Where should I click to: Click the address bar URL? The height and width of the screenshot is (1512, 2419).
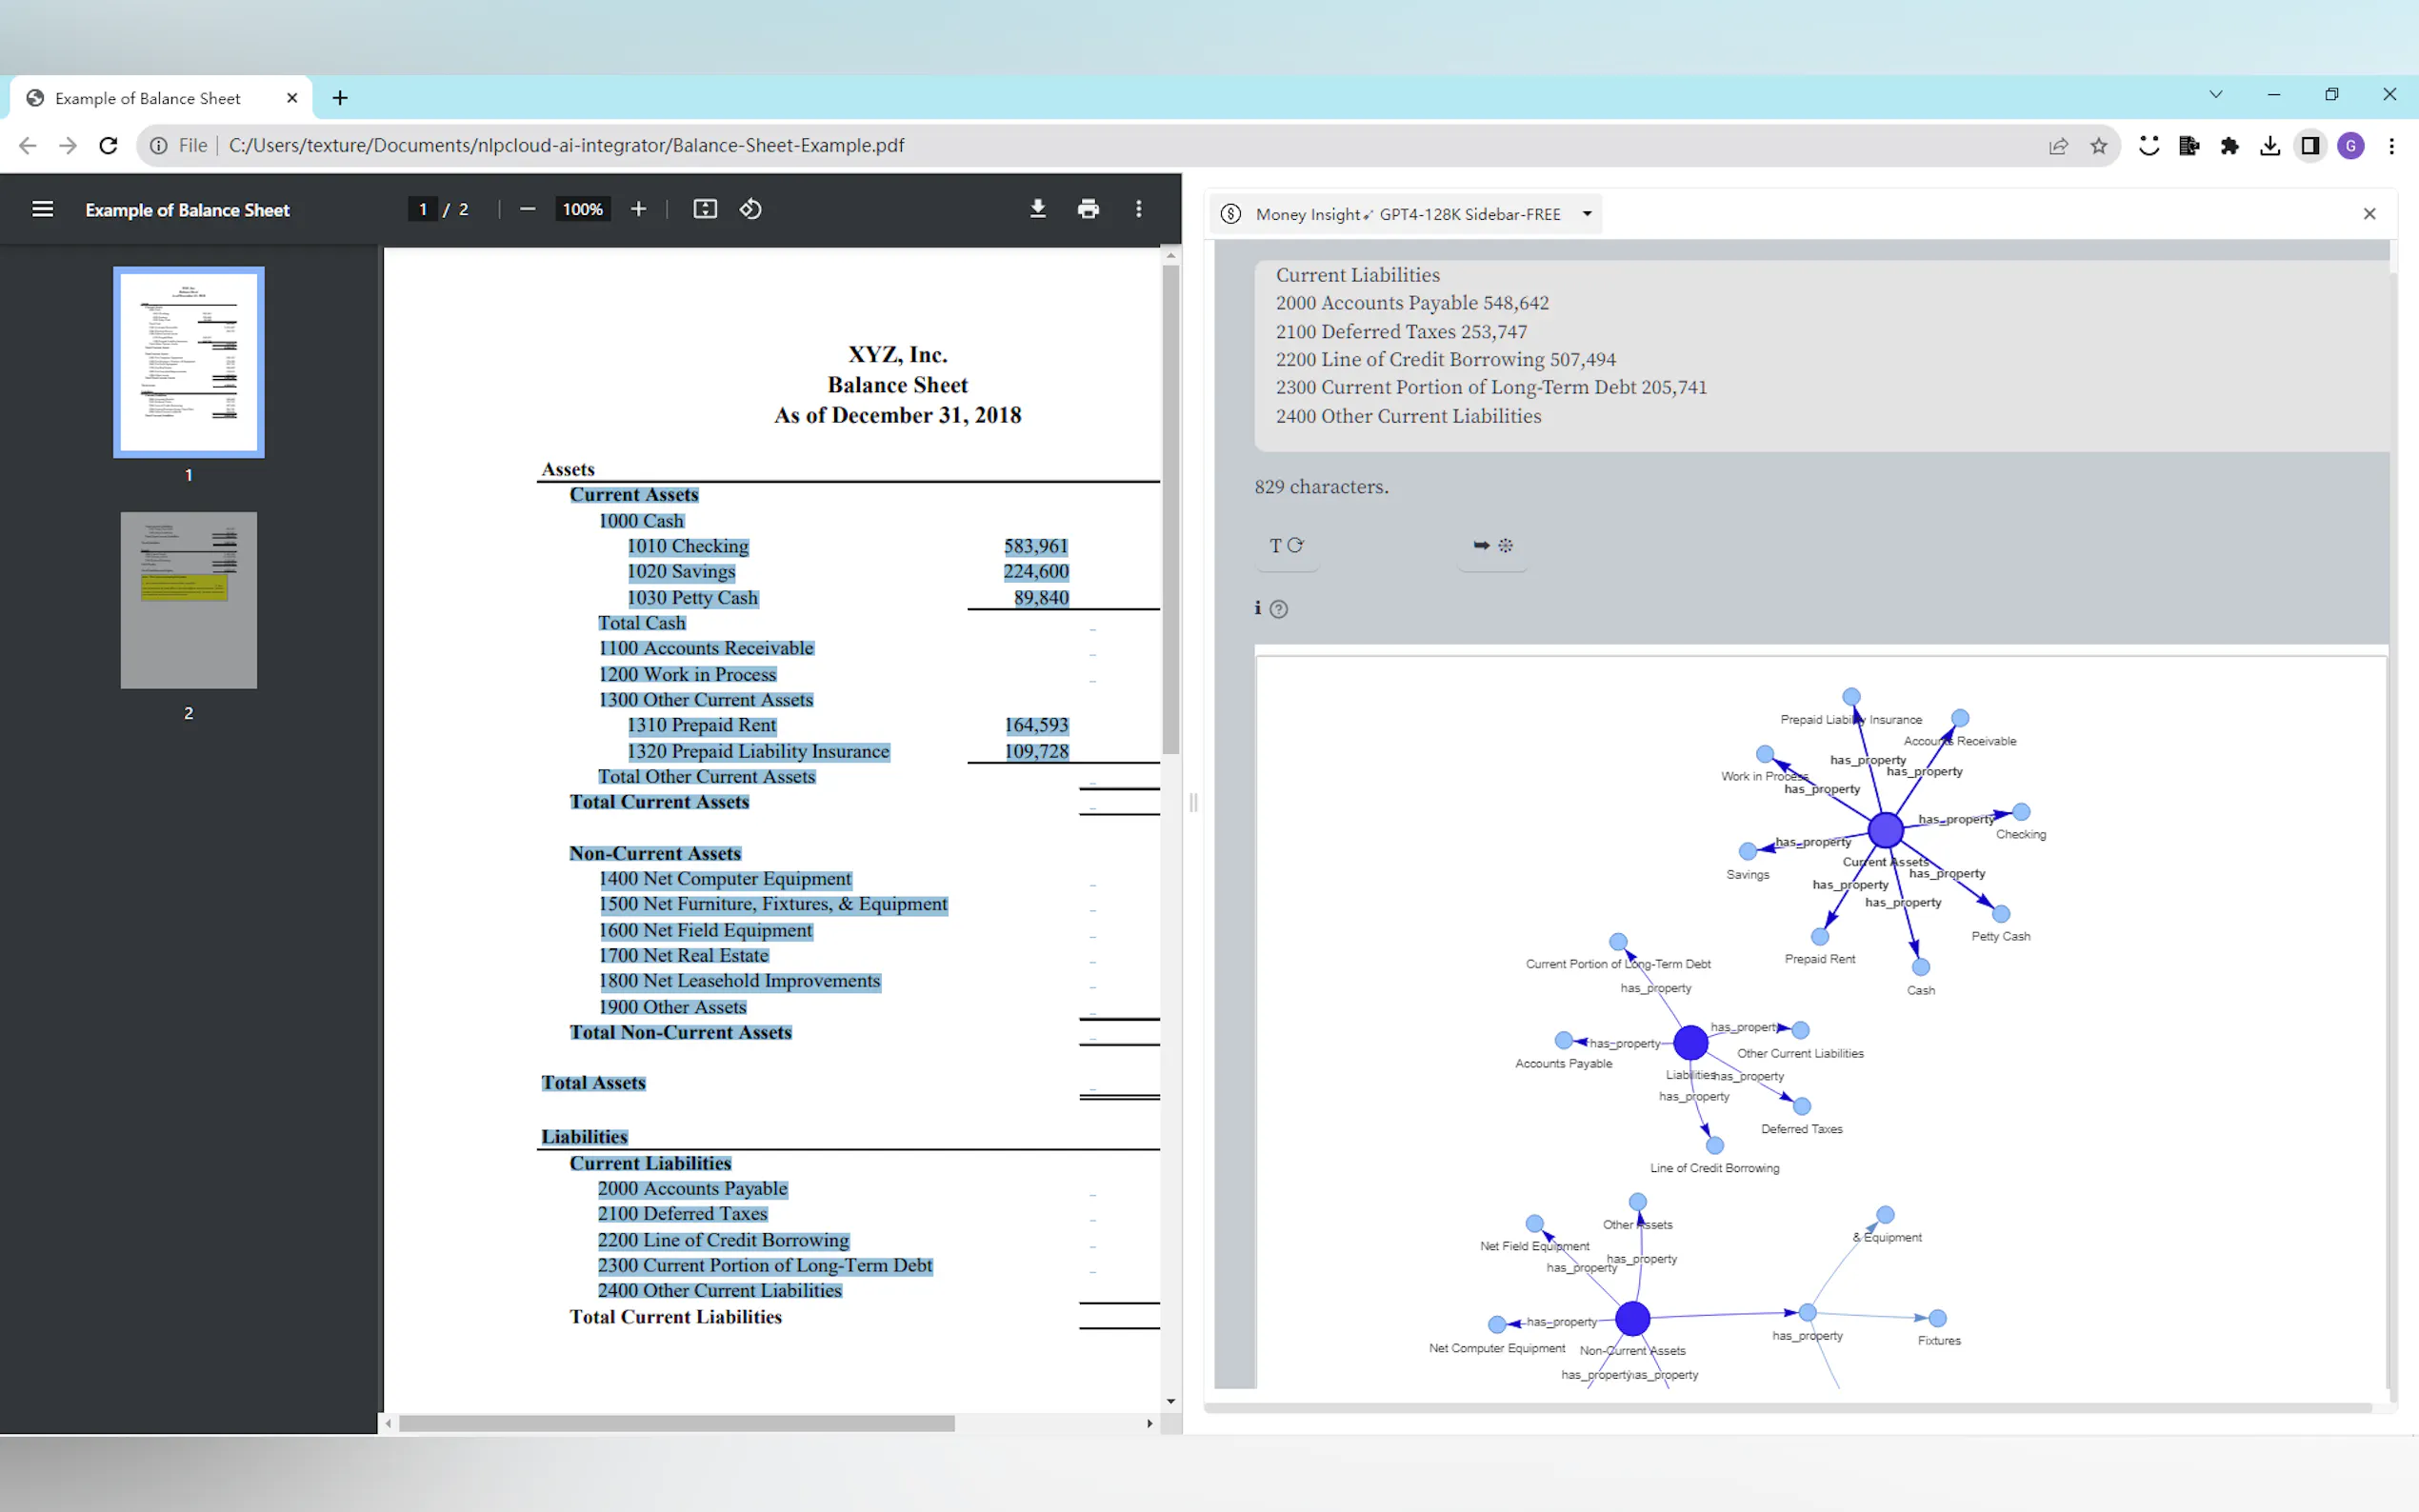pos(566,146)
